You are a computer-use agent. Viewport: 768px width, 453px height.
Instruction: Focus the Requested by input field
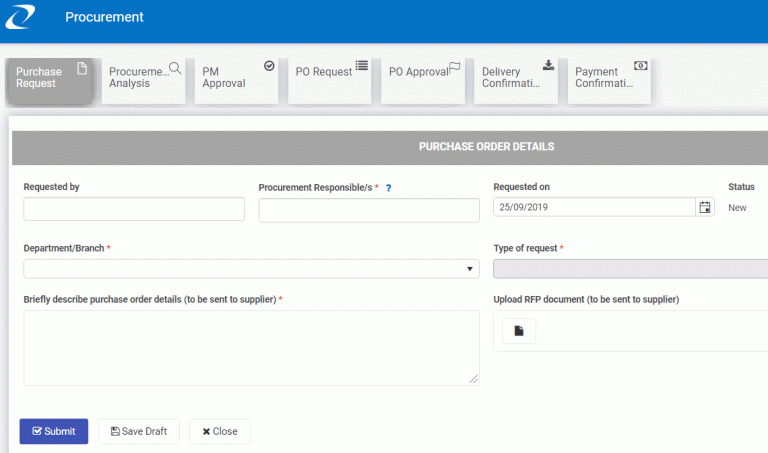[134, 209]
